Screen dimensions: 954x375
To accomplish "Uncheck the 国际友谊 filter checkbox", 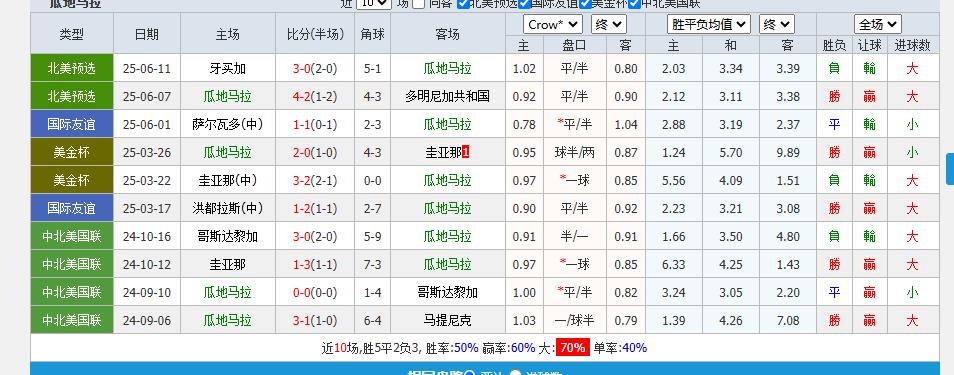I will point(524,3).
